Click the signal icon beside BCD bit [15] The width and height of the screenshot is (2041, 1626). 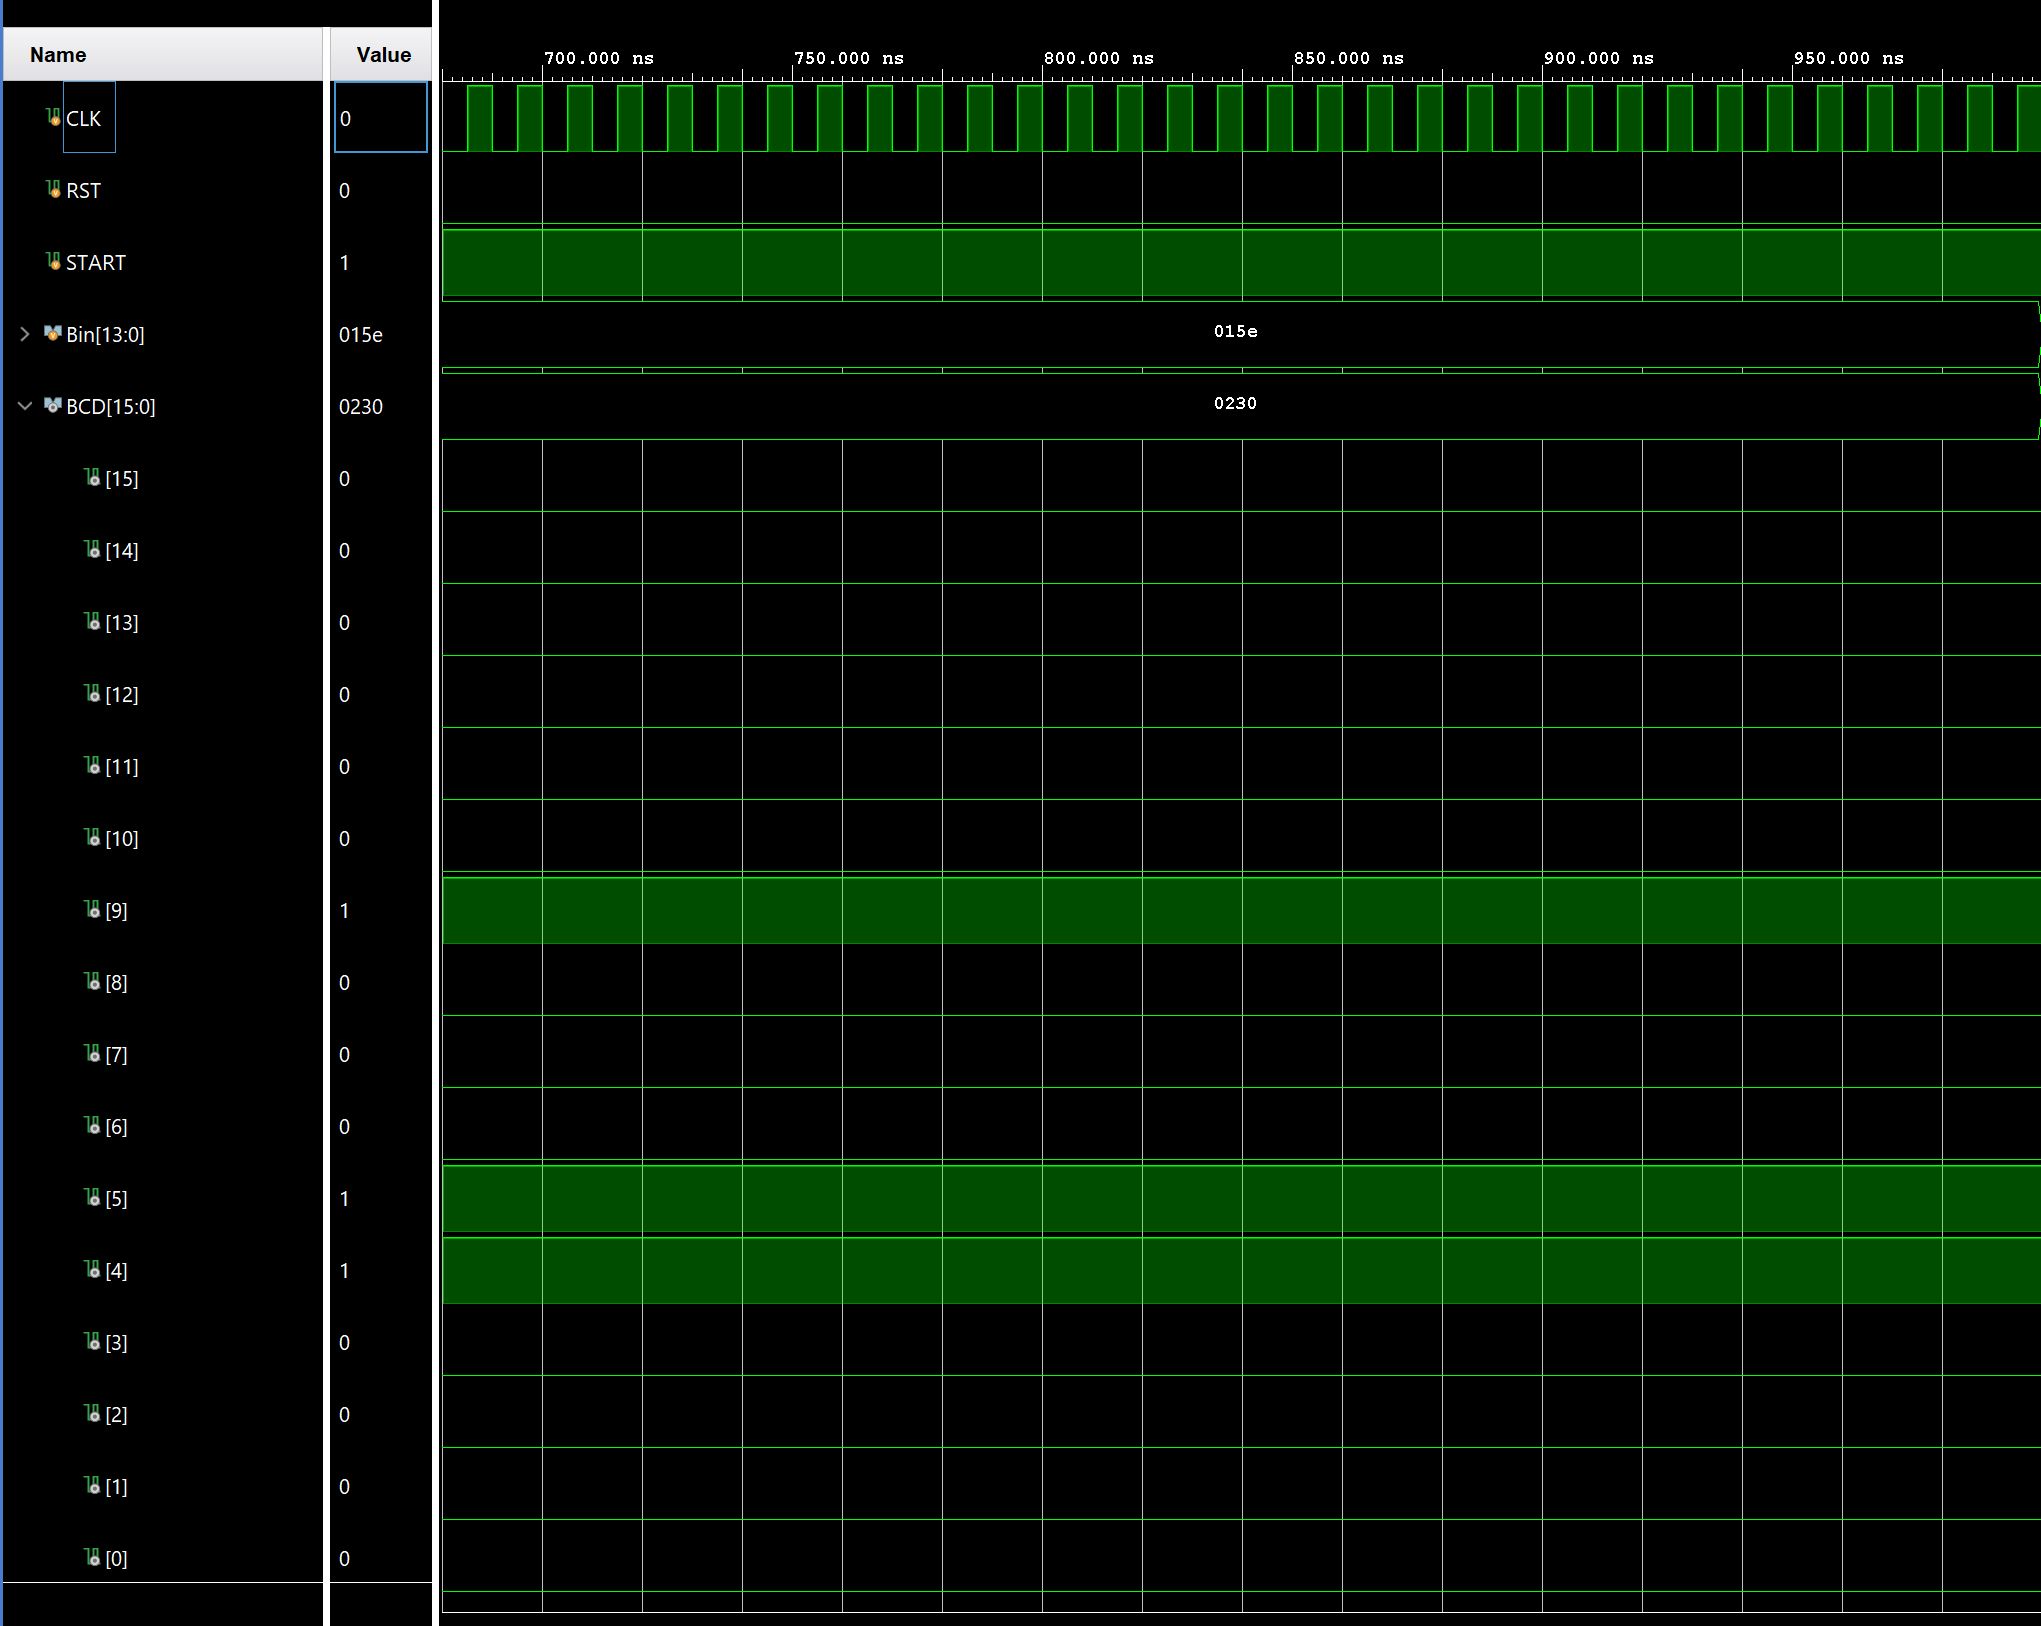click(x=90, y=478)
